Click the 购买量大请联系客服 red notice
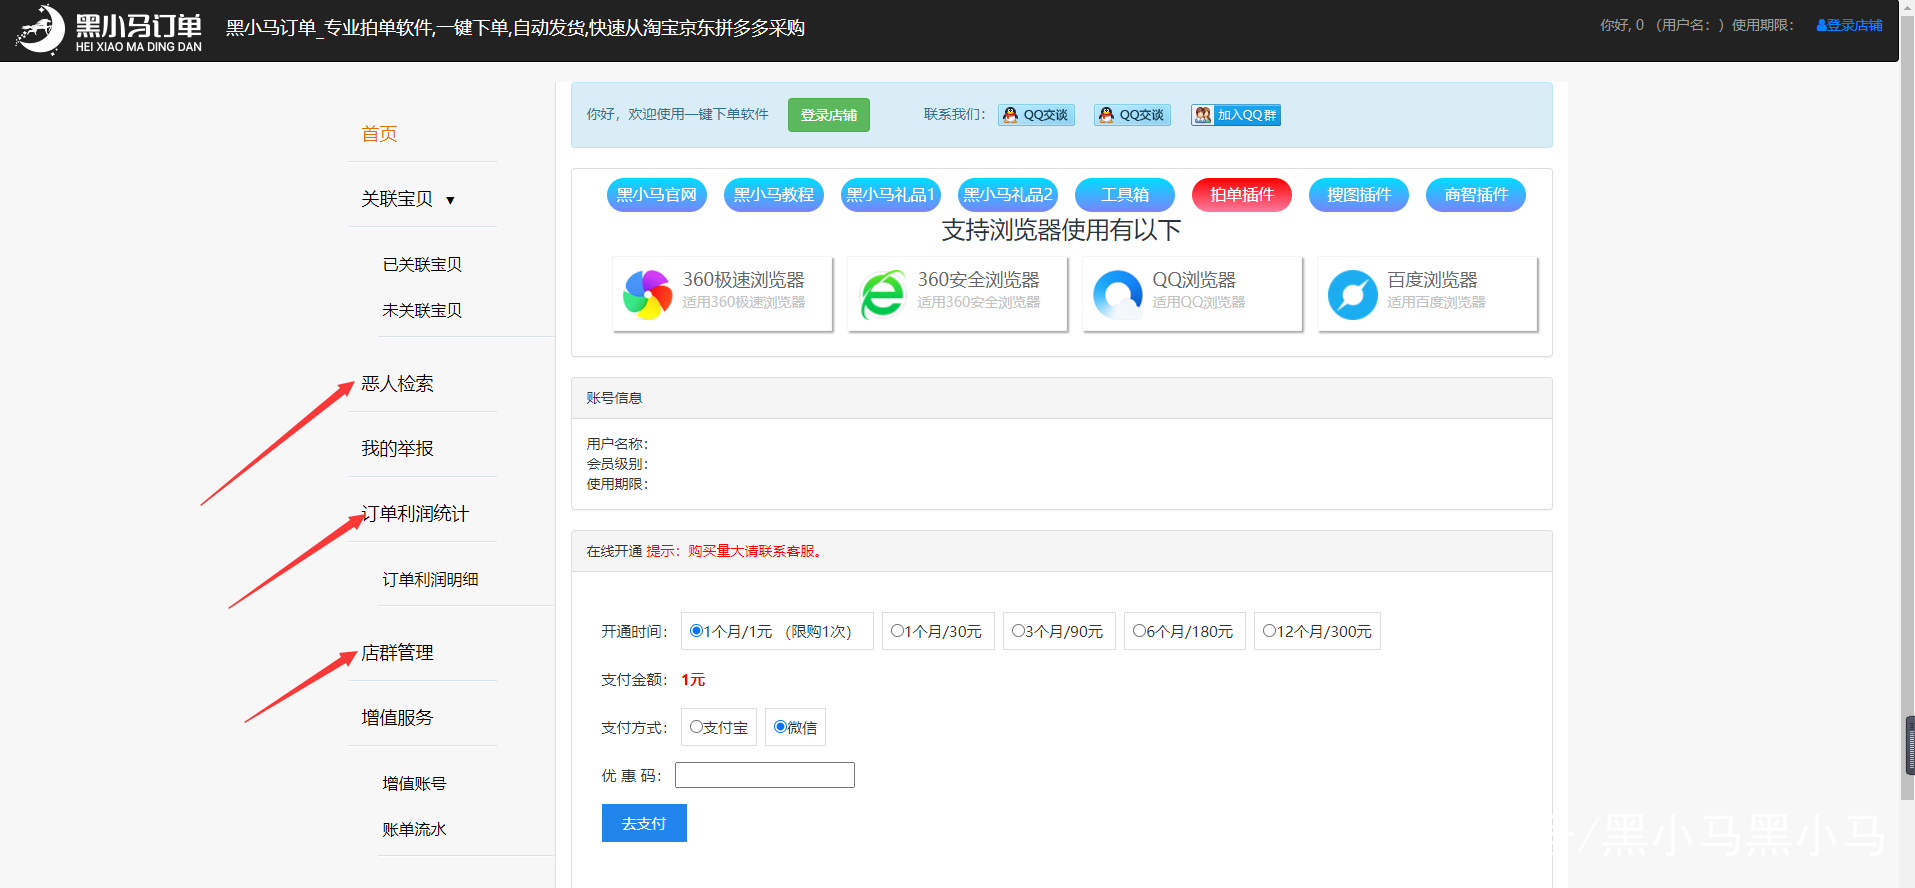This screenshot has height=888, width=1915. pyautogui.click(x=755, y=551)
